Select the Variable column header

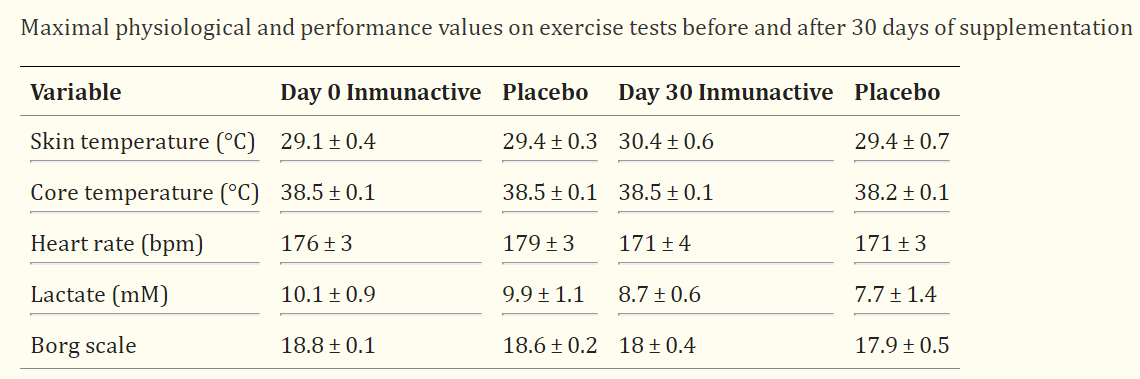(x=76, y=92)
